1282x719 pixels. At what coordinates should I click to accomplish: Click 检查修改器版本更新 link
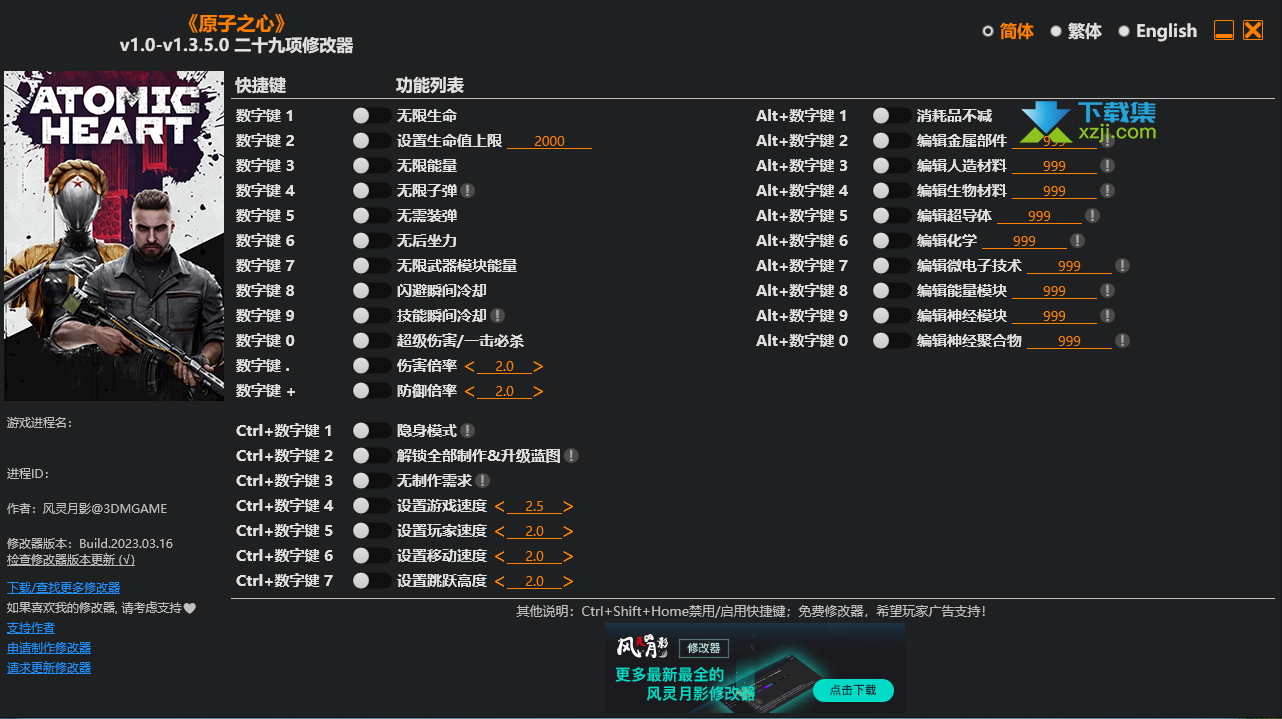71,560
